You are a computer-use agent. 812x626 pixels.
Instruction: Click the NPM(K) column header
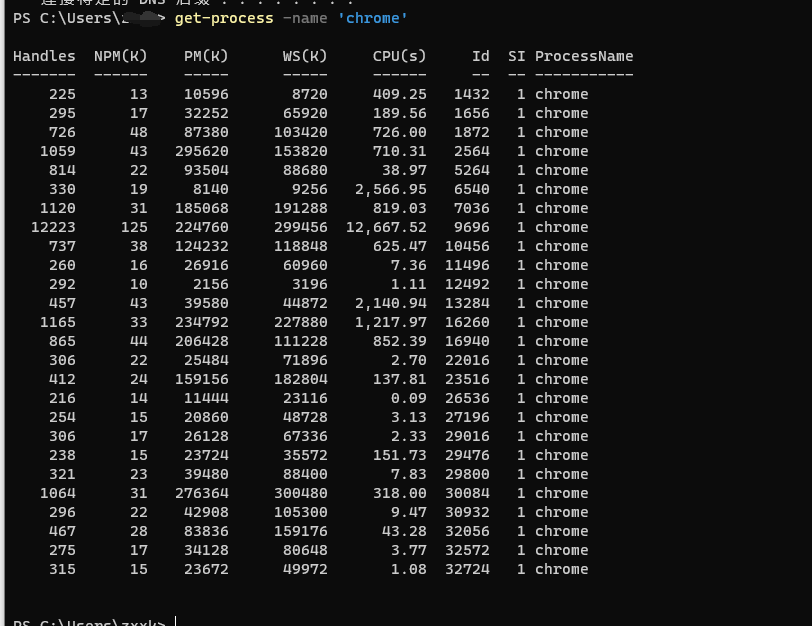(x=121, y=56)
